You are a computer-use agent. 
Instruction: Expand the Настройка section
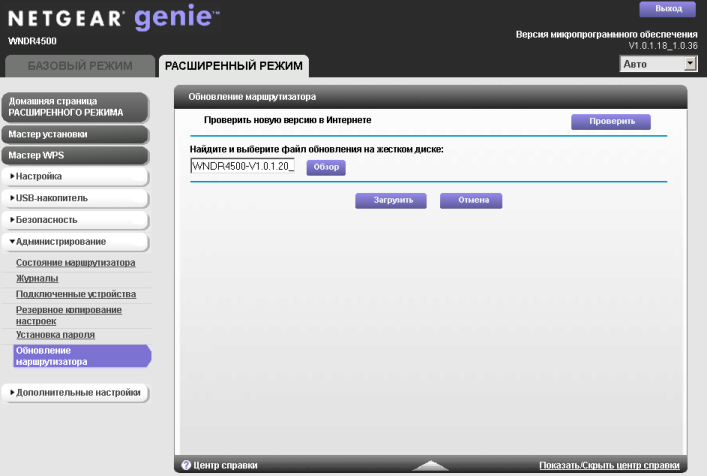pyautogui.click(x=75, y=176)
